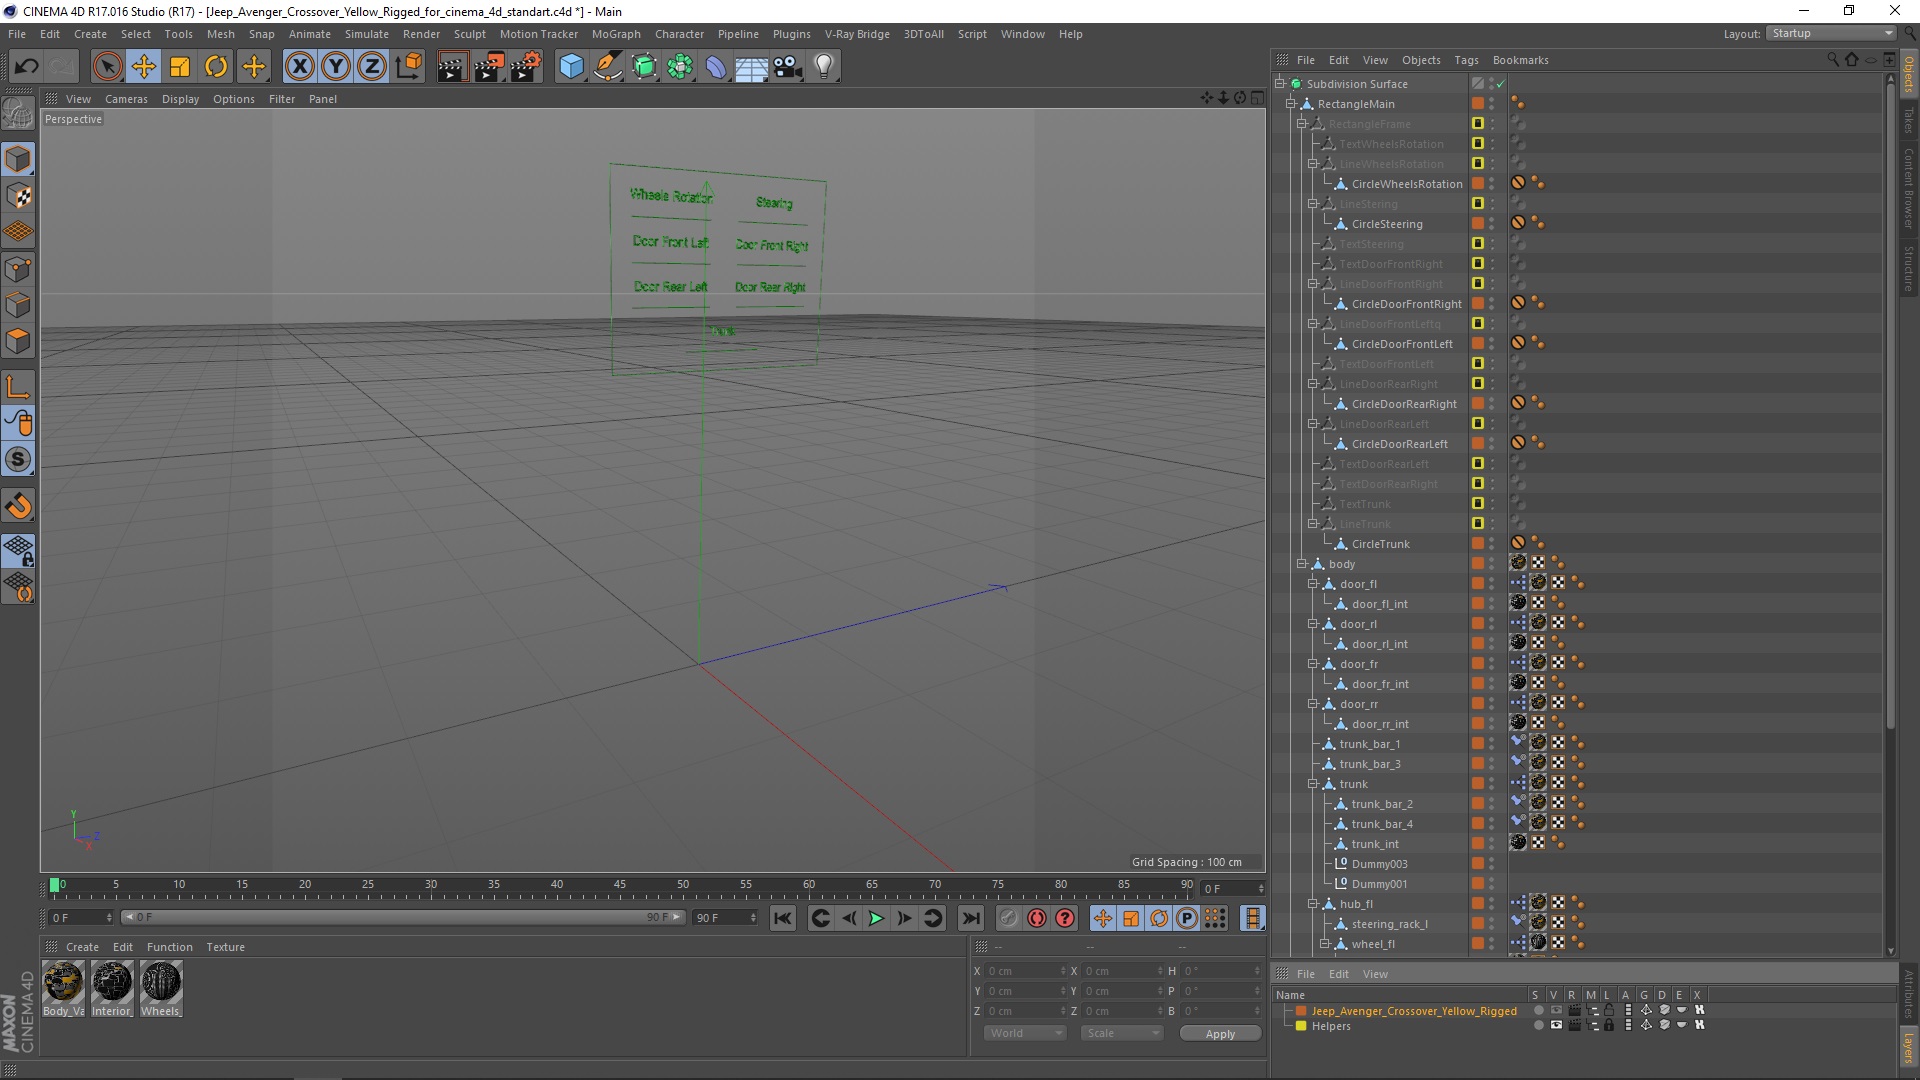Open the Simulate menu
This screenshot has height=1080, width=1920.
(x=367, y=34)
